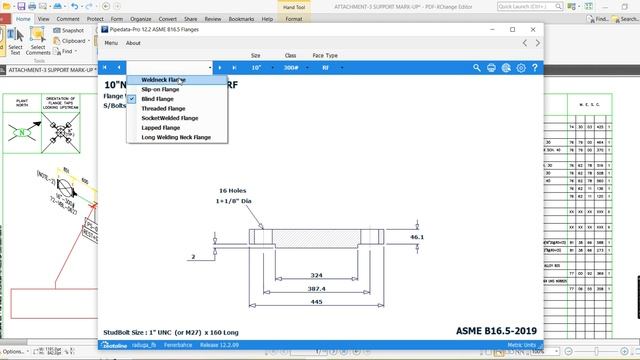This screenshot has width=640, height=360.
Task: Click the 445 outside diameter dimension
Action: coord(316,302)
